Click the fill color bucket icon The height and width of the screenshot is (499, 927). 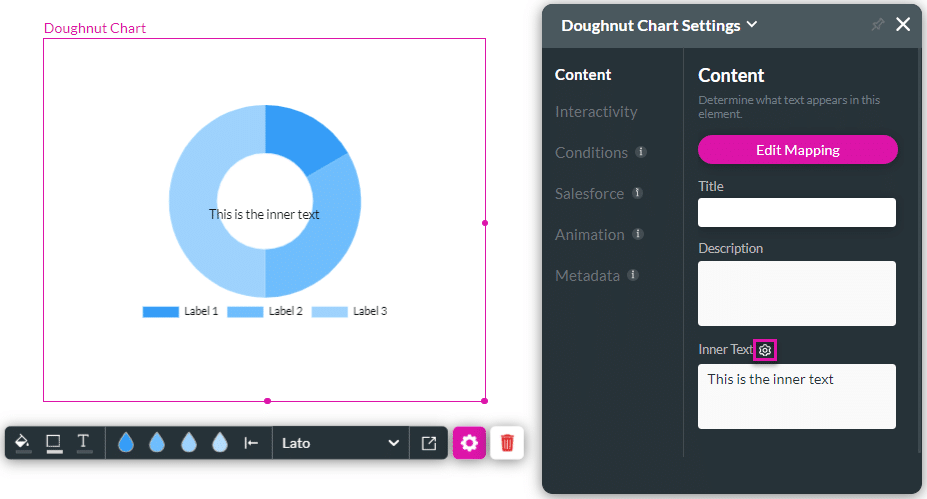[x=23, y=442]
